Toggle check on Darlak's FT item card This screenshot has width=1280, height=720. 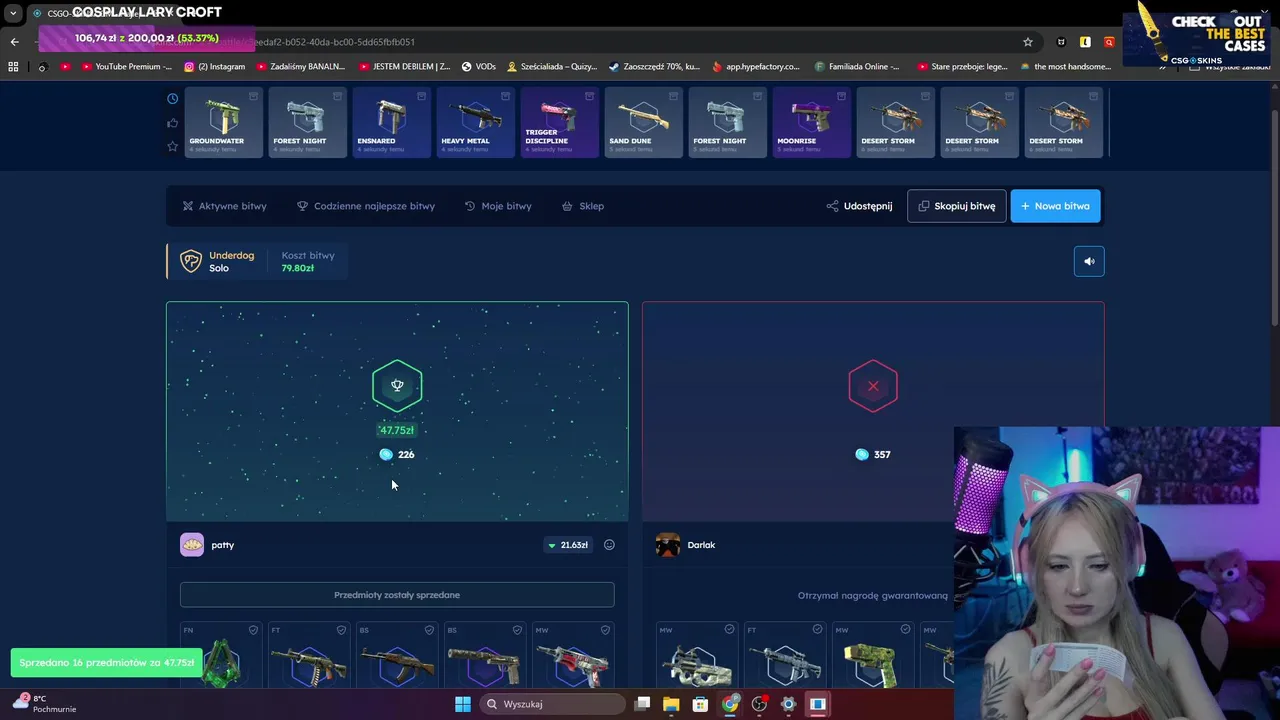click(x=817, y=630)
